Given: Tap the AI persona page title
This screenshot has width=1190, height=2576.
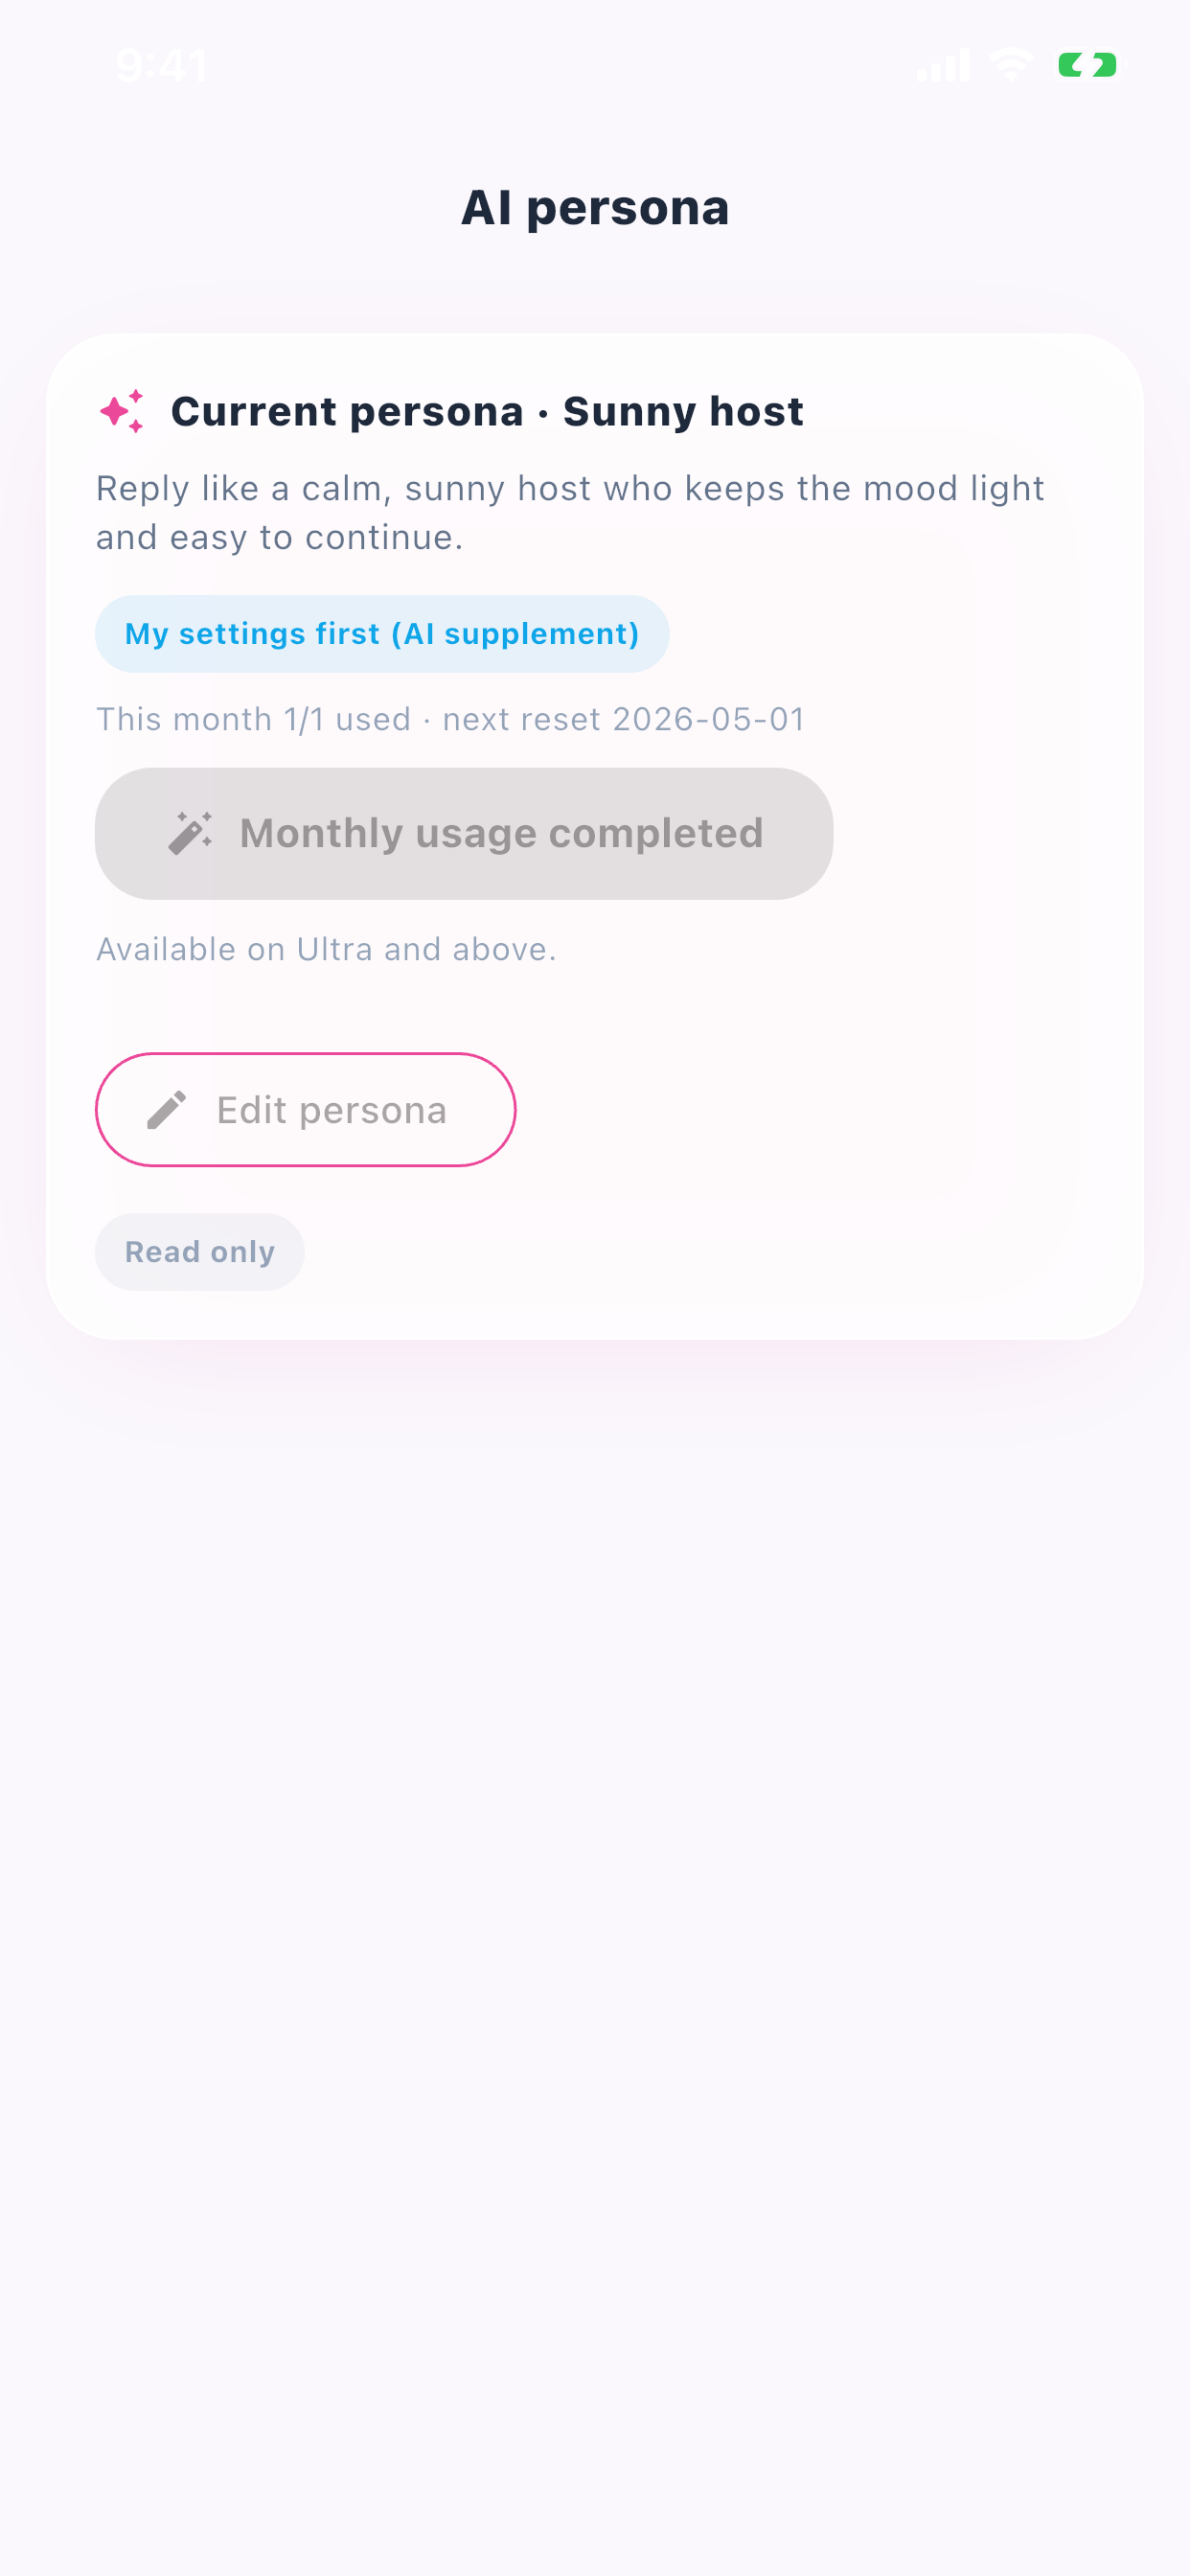Looking at the screenshot, I should point(595,208).
